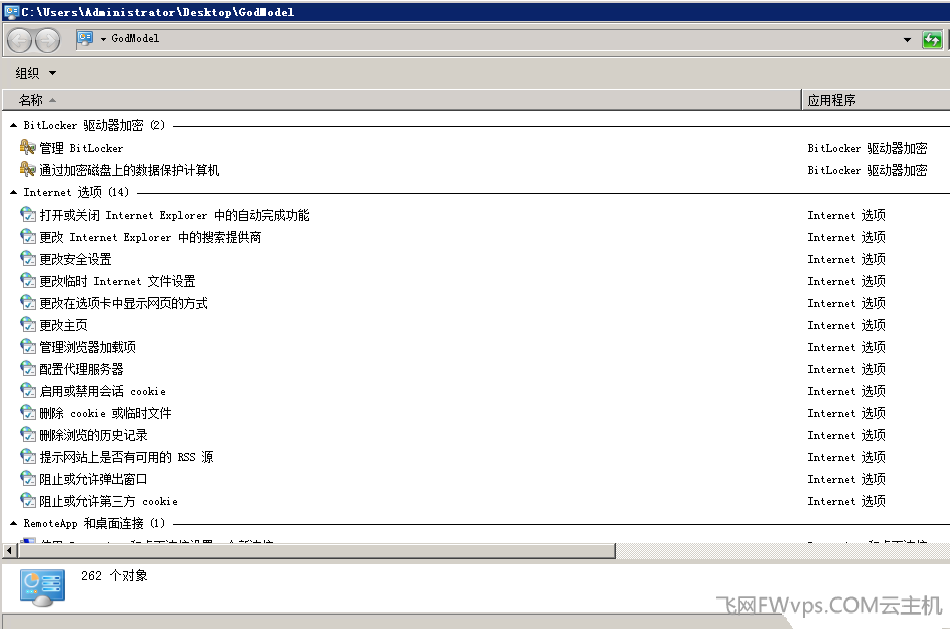Click Internet 选项 cell in 更改主页 row
The image size is (950, 629).
click(x=846, y=326)
